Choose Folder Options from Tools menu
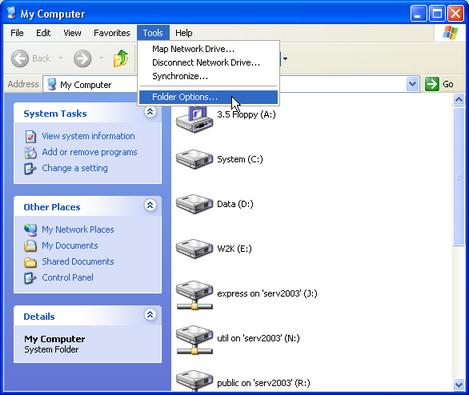This screenshot has height=395, width=469. click(x=208, y=97)
